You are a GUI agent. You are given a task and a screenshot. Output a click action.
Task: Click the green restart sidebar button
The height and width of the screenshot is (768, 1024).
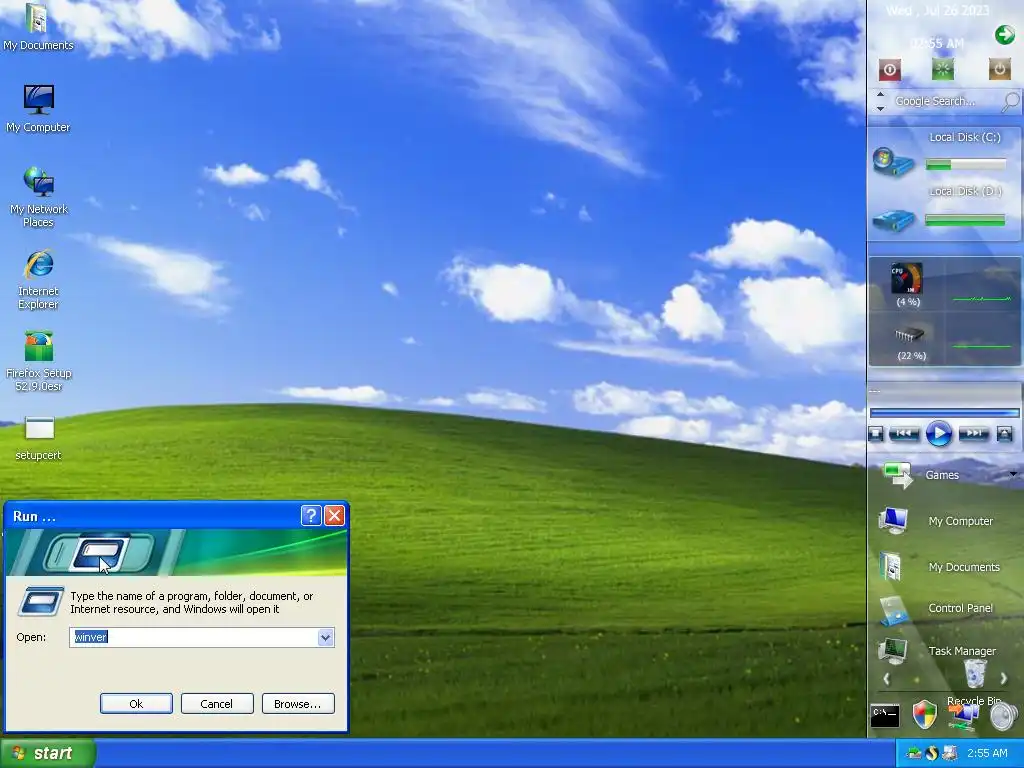click(x=942, y=69)
